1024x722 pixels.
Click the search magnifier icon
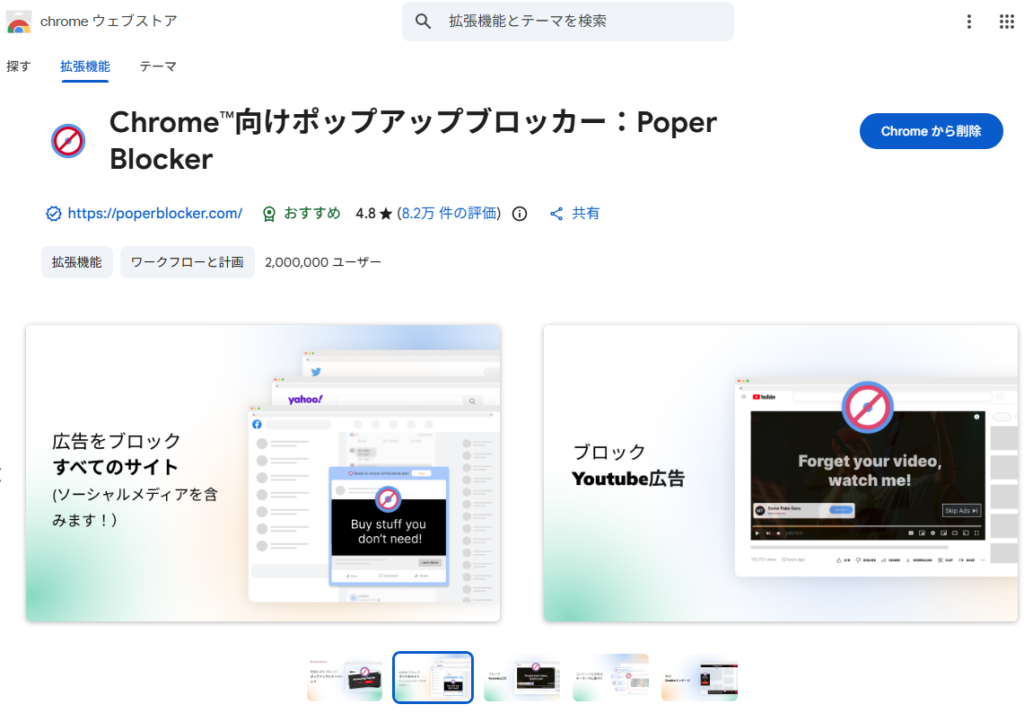coord(423,22)
